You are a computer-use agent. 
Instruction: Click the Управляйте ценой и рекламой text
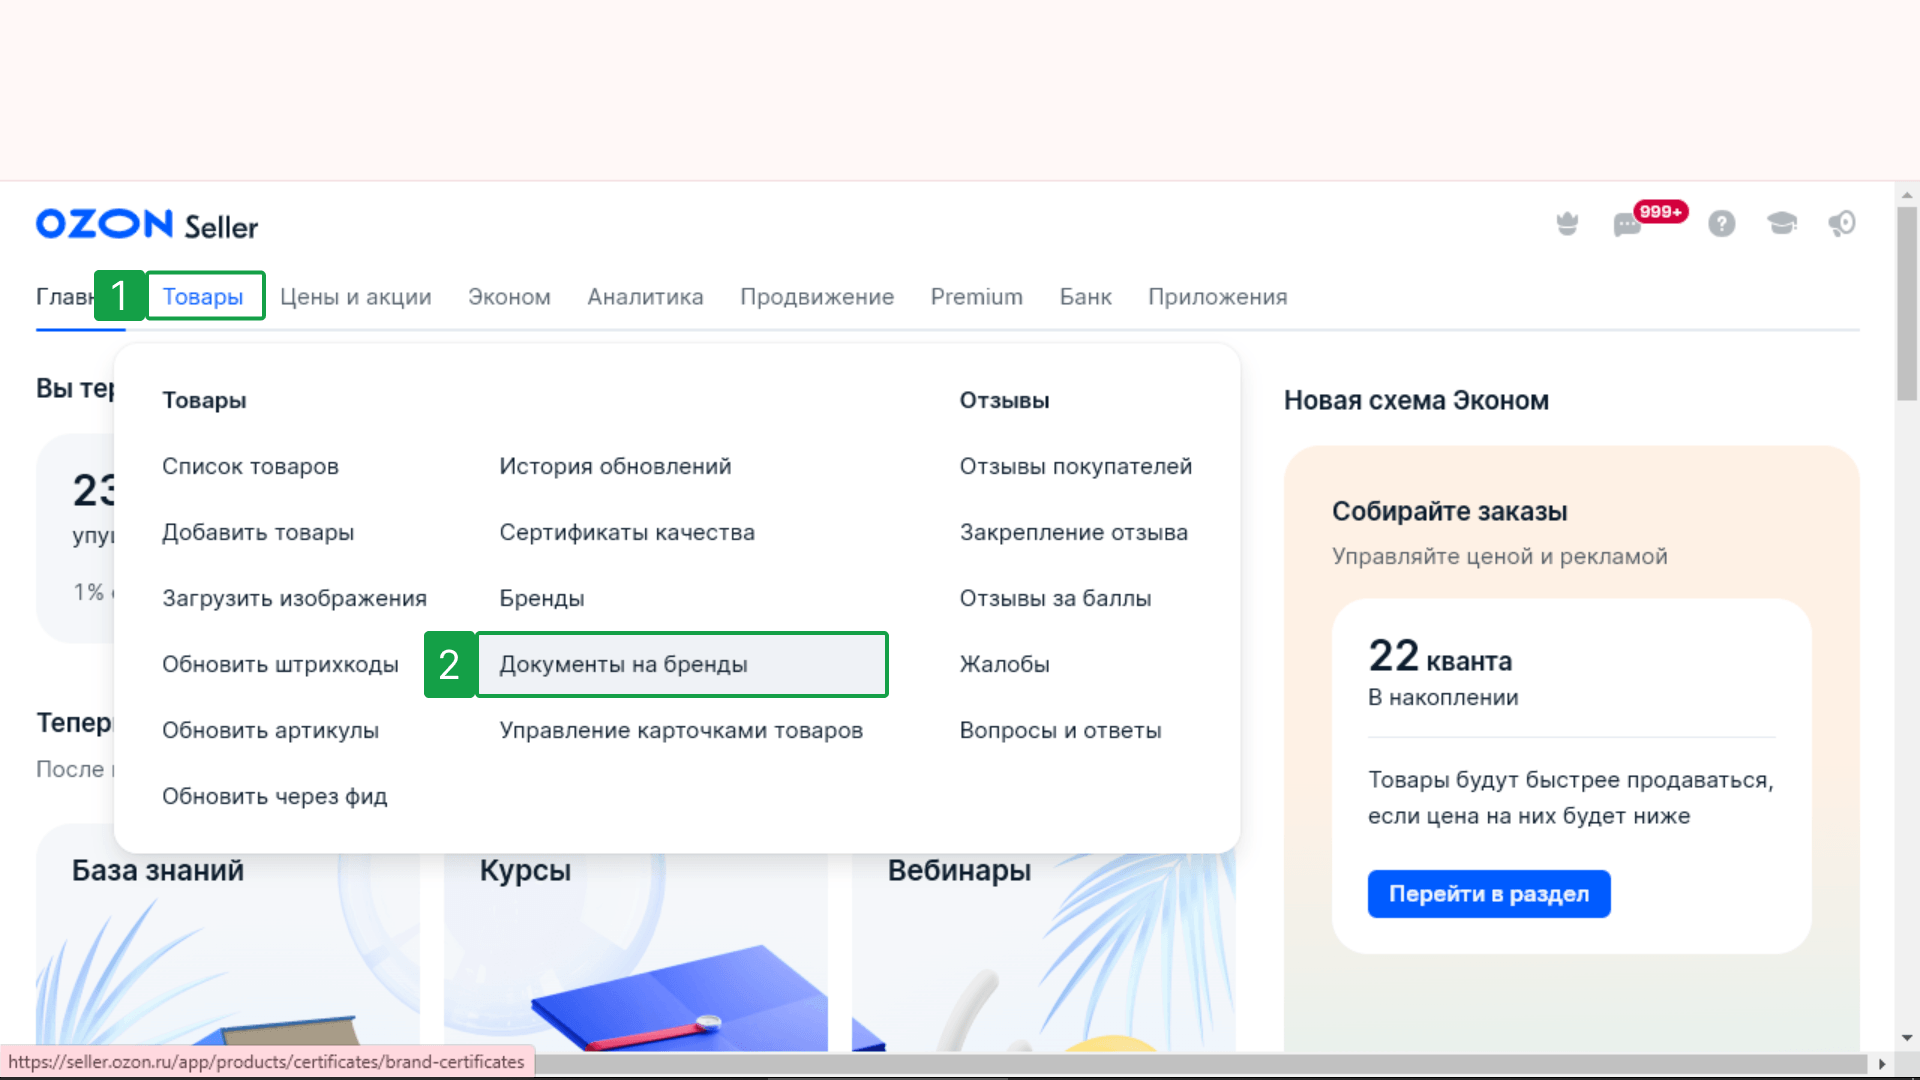1499,556
